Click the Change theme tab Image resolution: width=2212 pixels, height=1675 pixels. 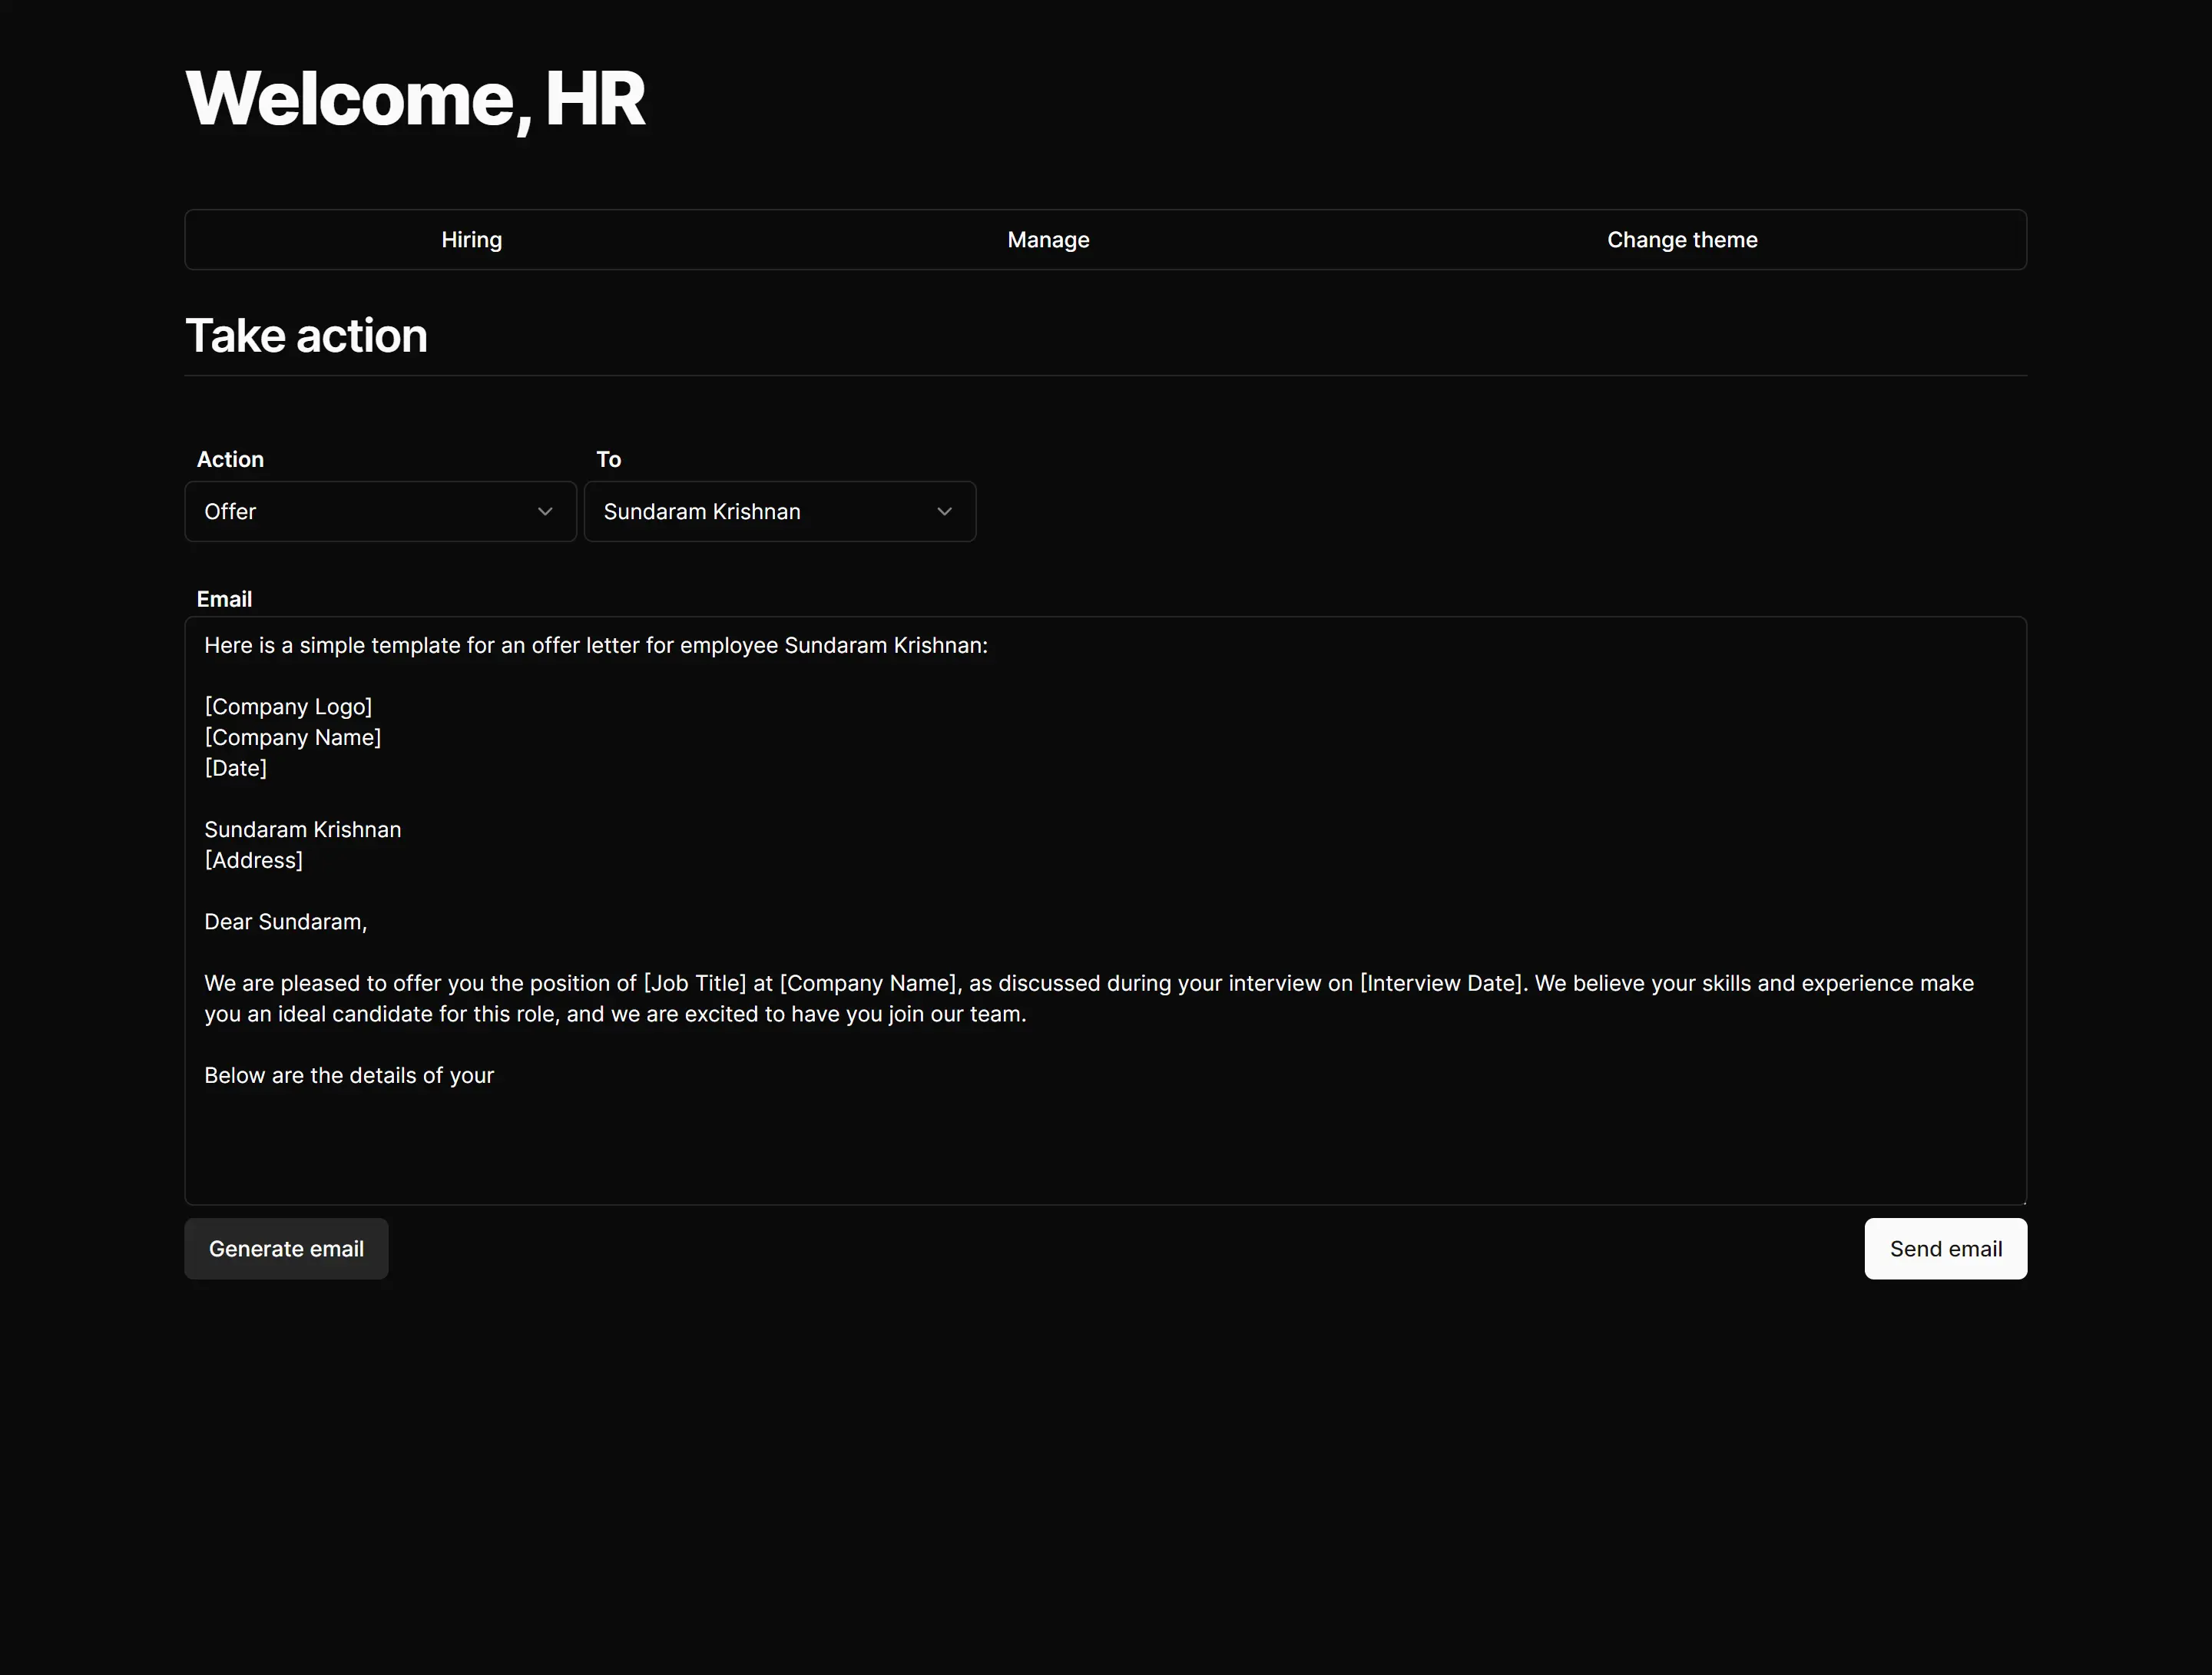(x=1681, y=240)
